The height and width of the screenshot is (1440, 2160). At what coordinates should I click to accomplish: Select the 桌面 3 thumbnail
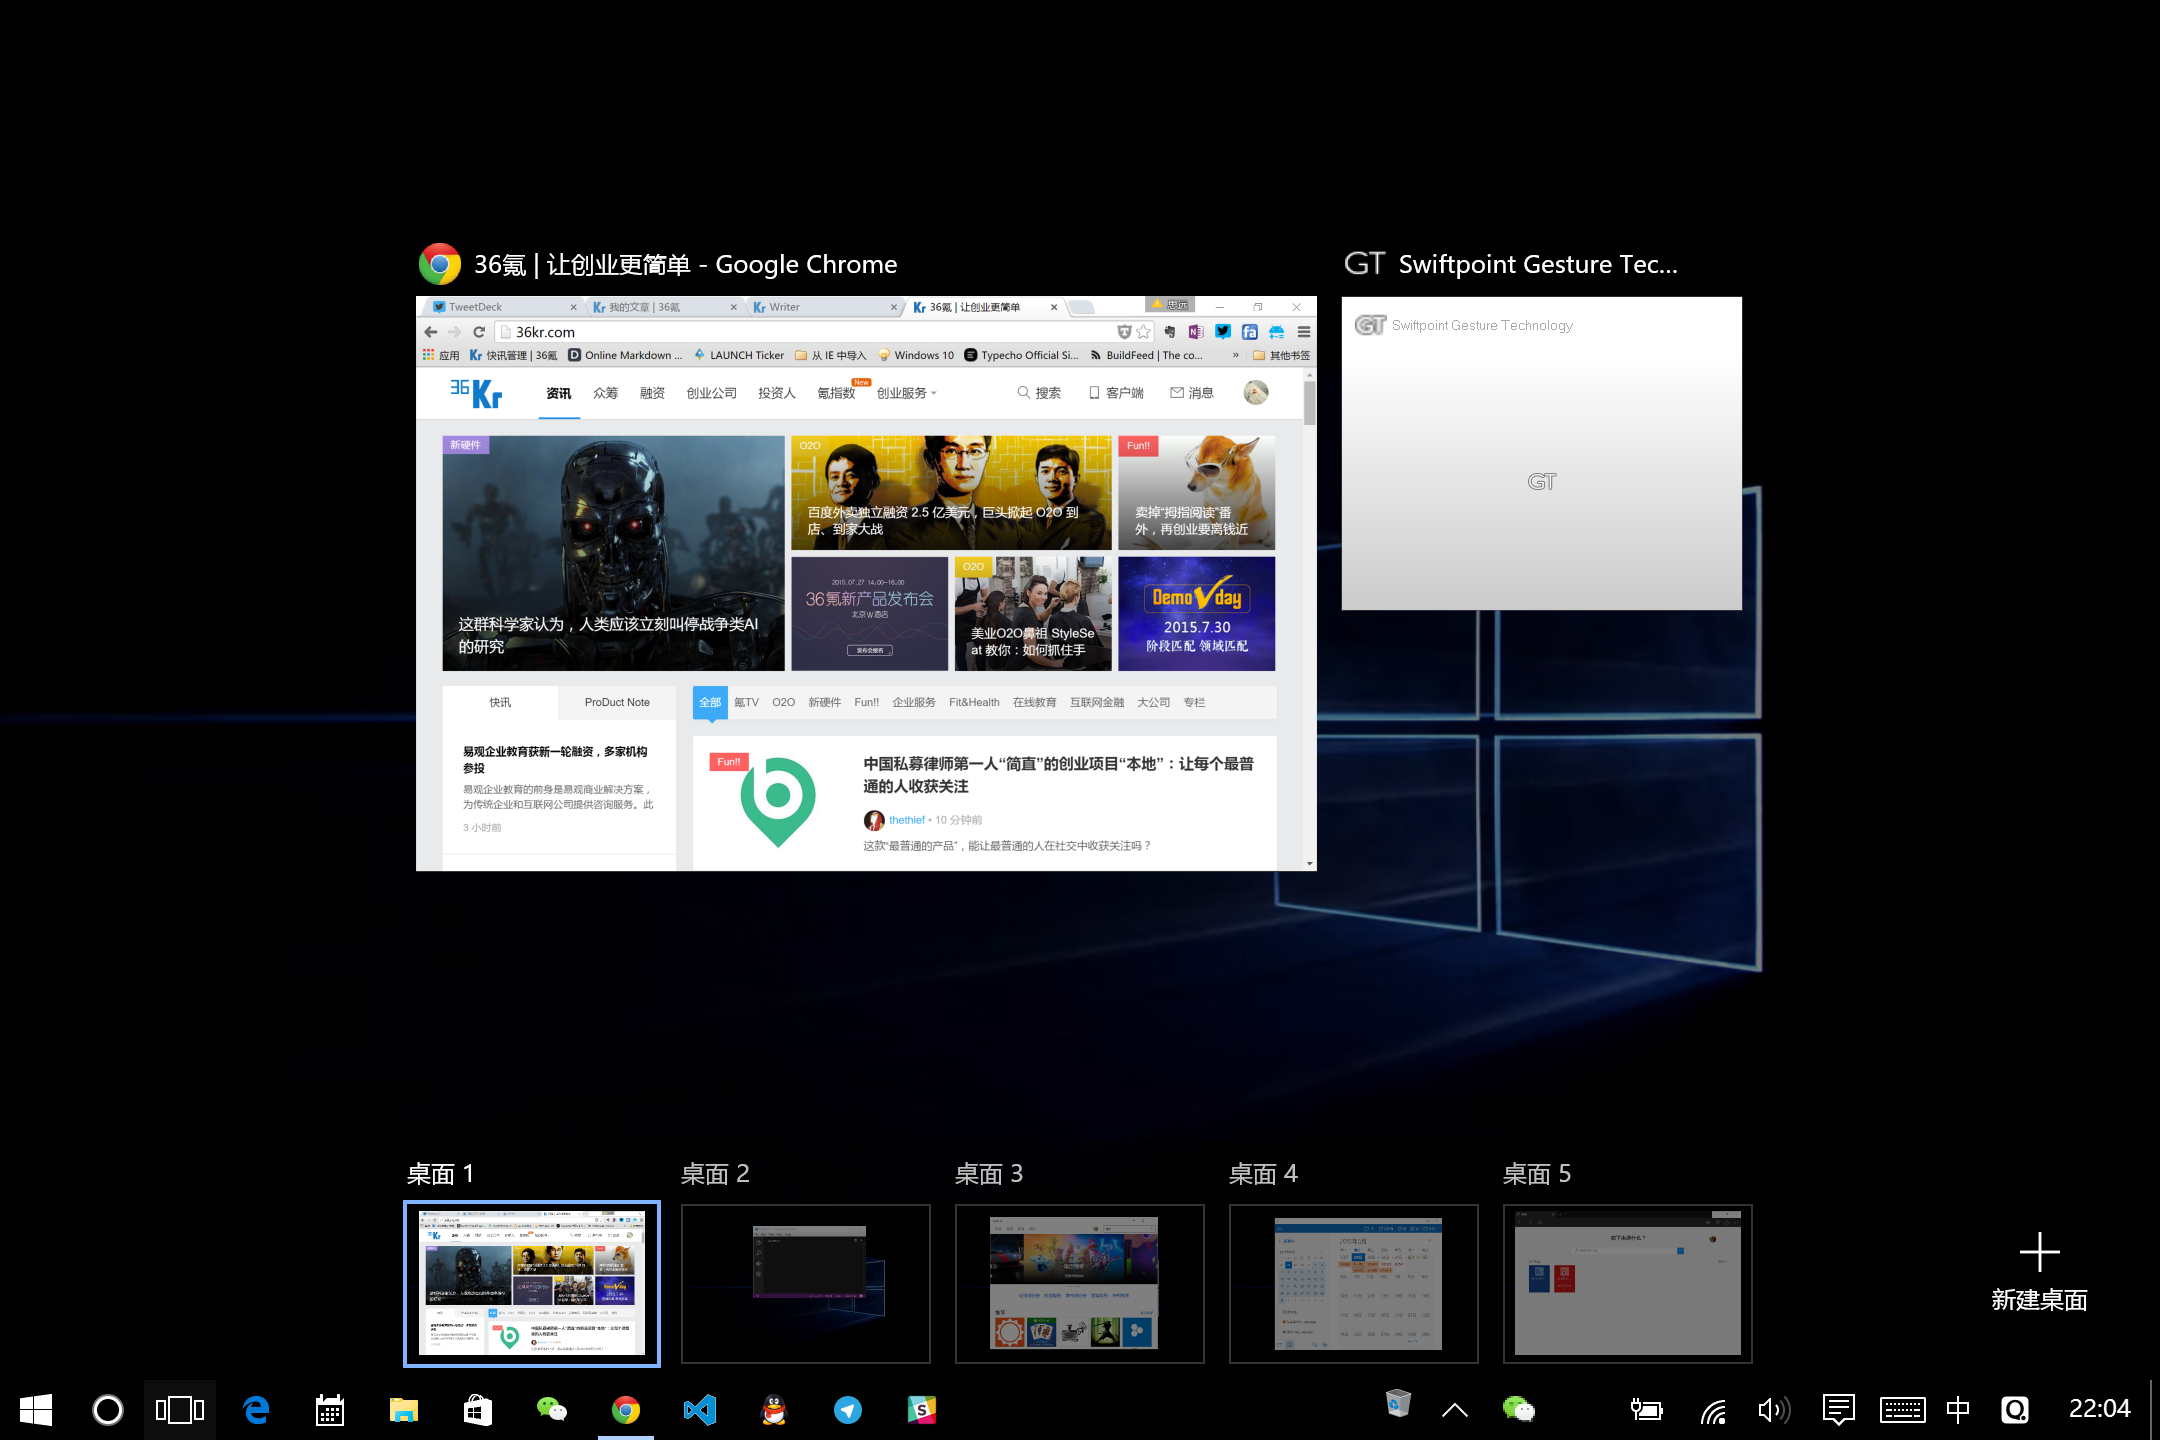[x=1078, y=1283]
